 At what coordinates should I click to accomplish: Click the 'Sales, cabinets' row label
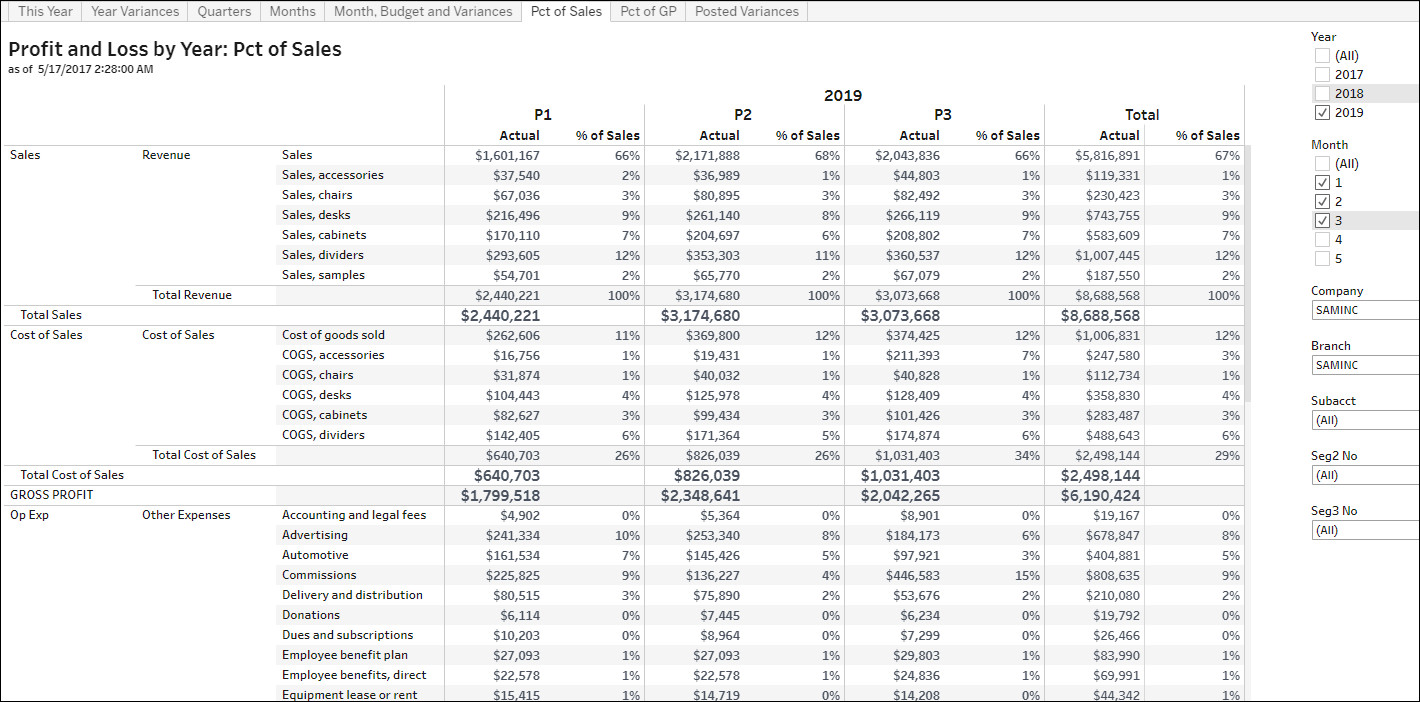click(x=324, y=235)
